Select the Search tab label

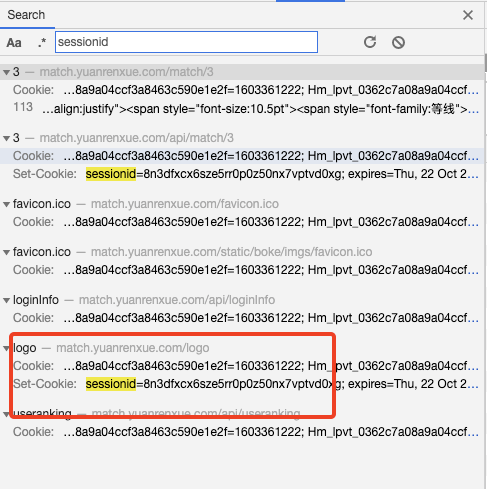coord(26,15)
